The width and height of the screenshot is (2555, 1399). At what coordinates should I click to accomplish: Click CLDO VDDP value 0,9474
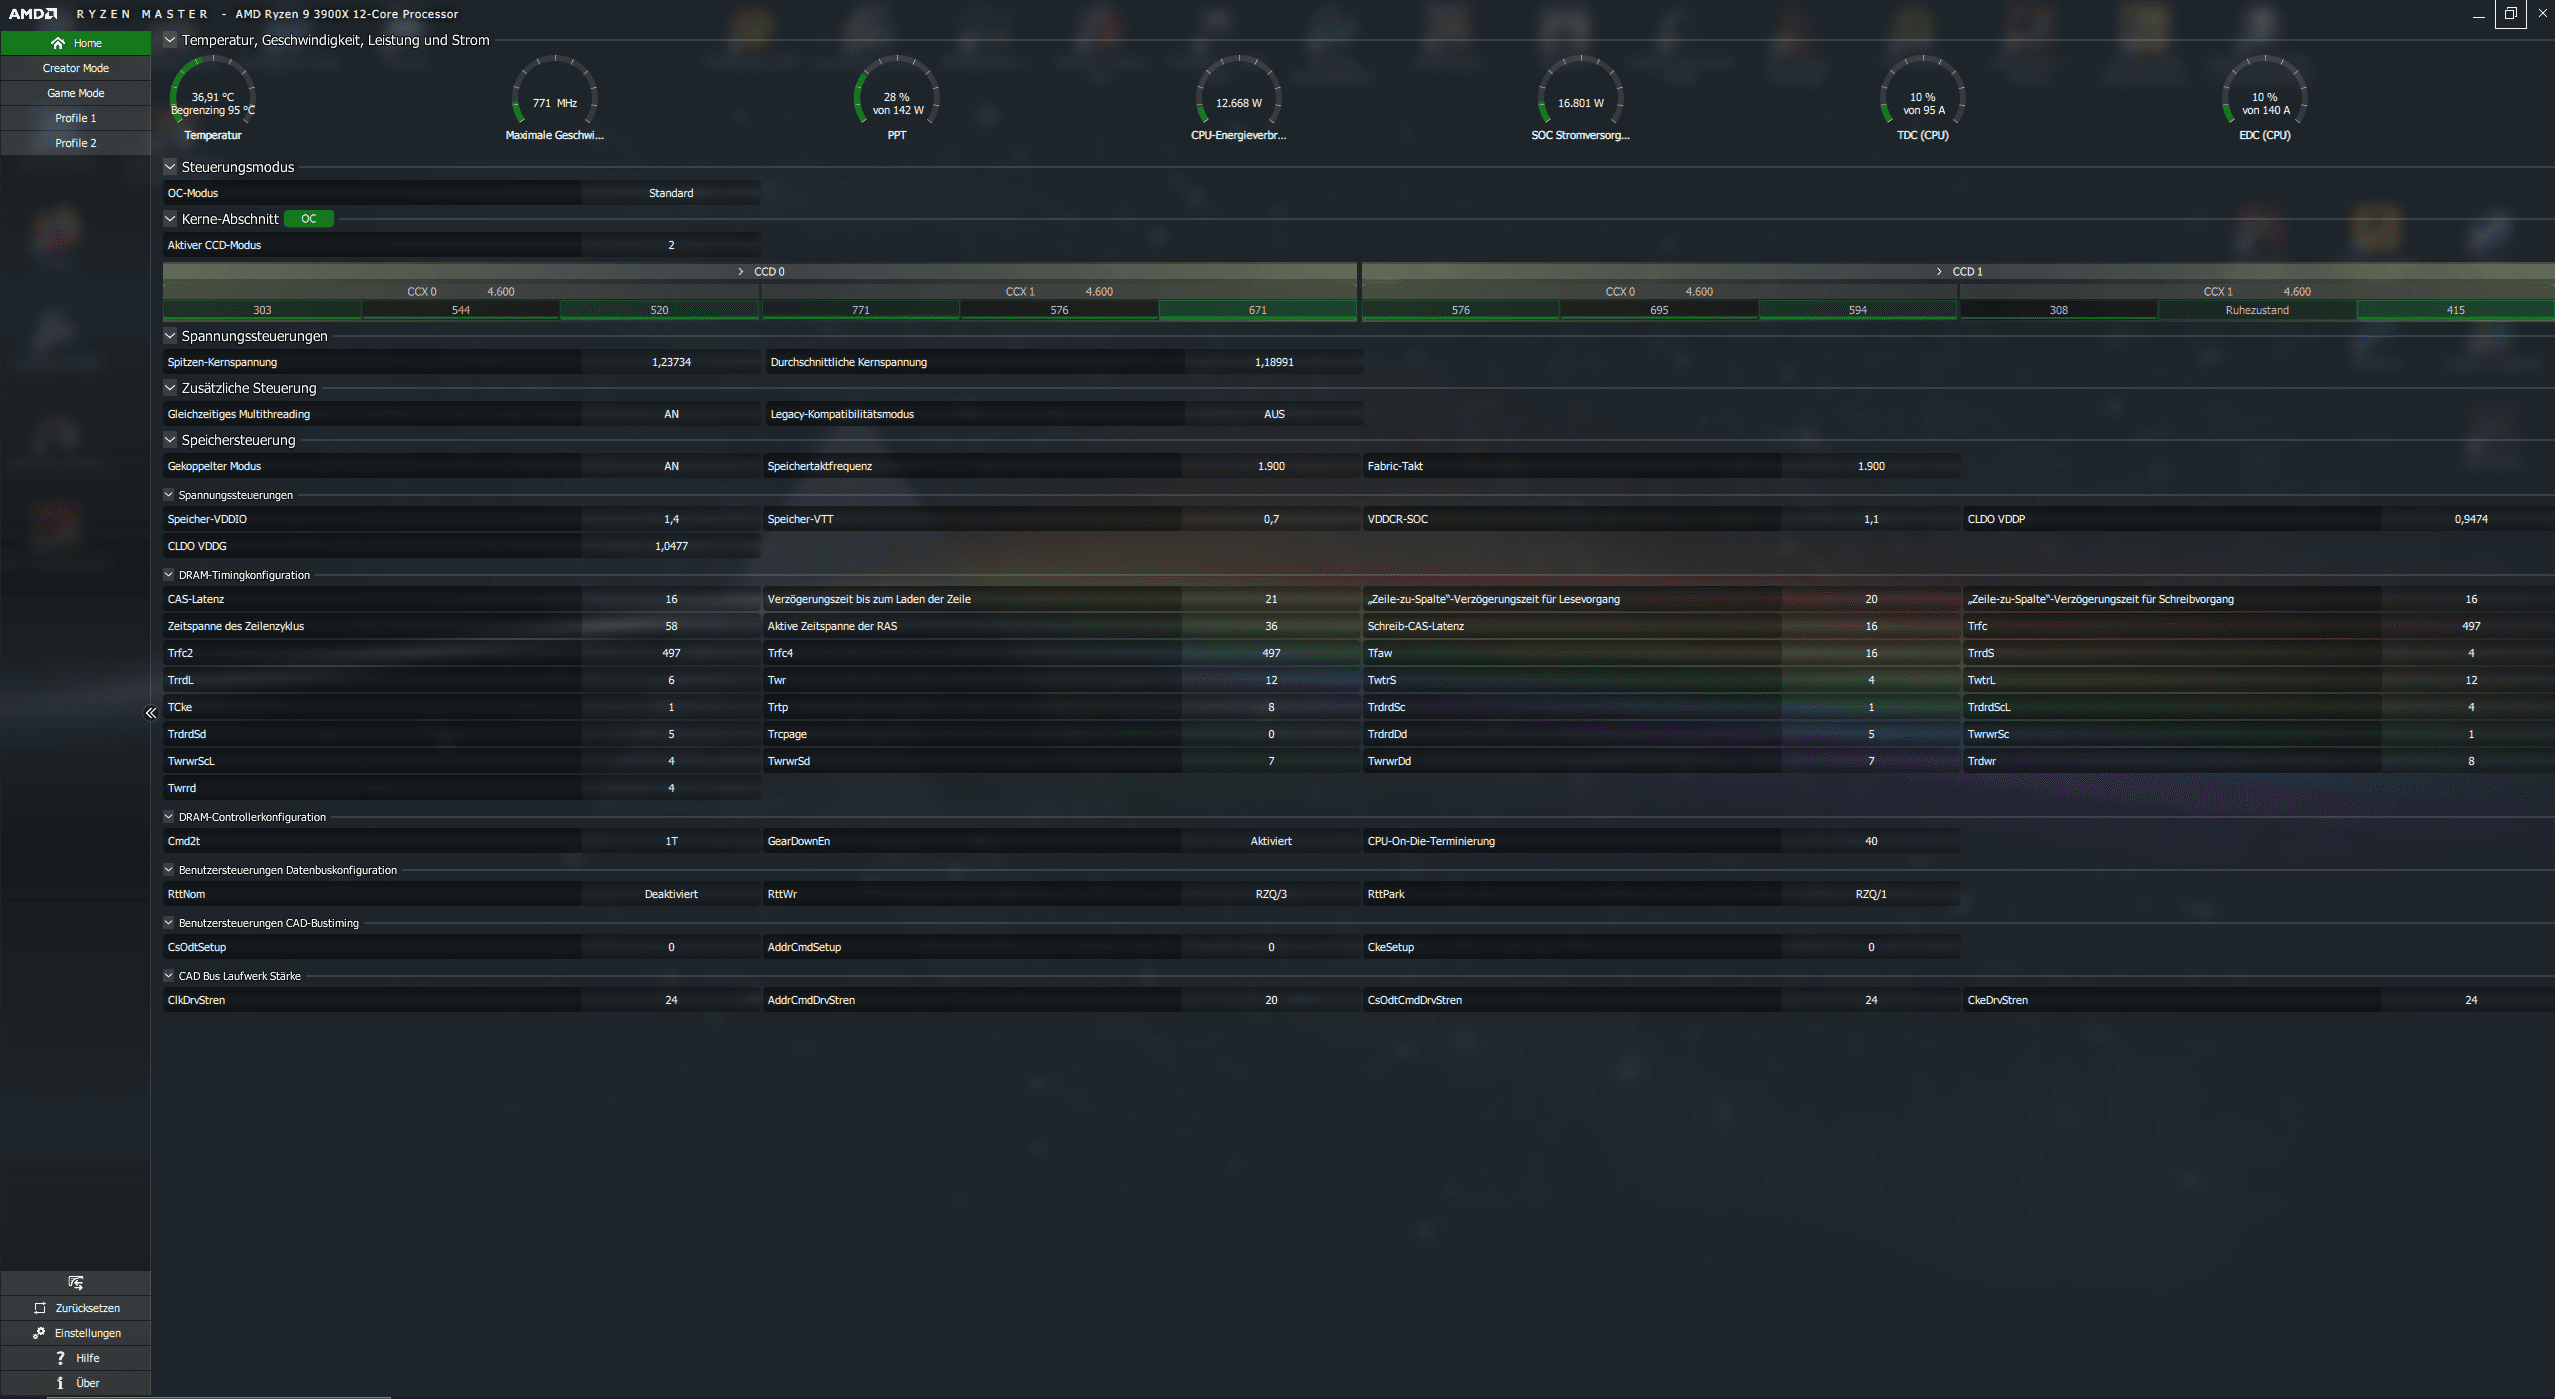click(2471, 519)
